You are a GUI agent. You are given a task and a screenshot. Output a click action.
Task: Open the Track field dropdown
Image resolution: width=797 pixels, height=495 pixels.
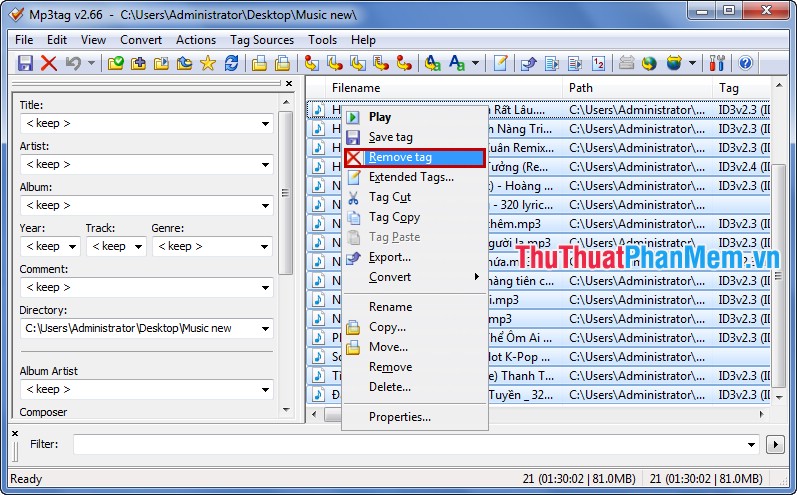coord(138,247)
